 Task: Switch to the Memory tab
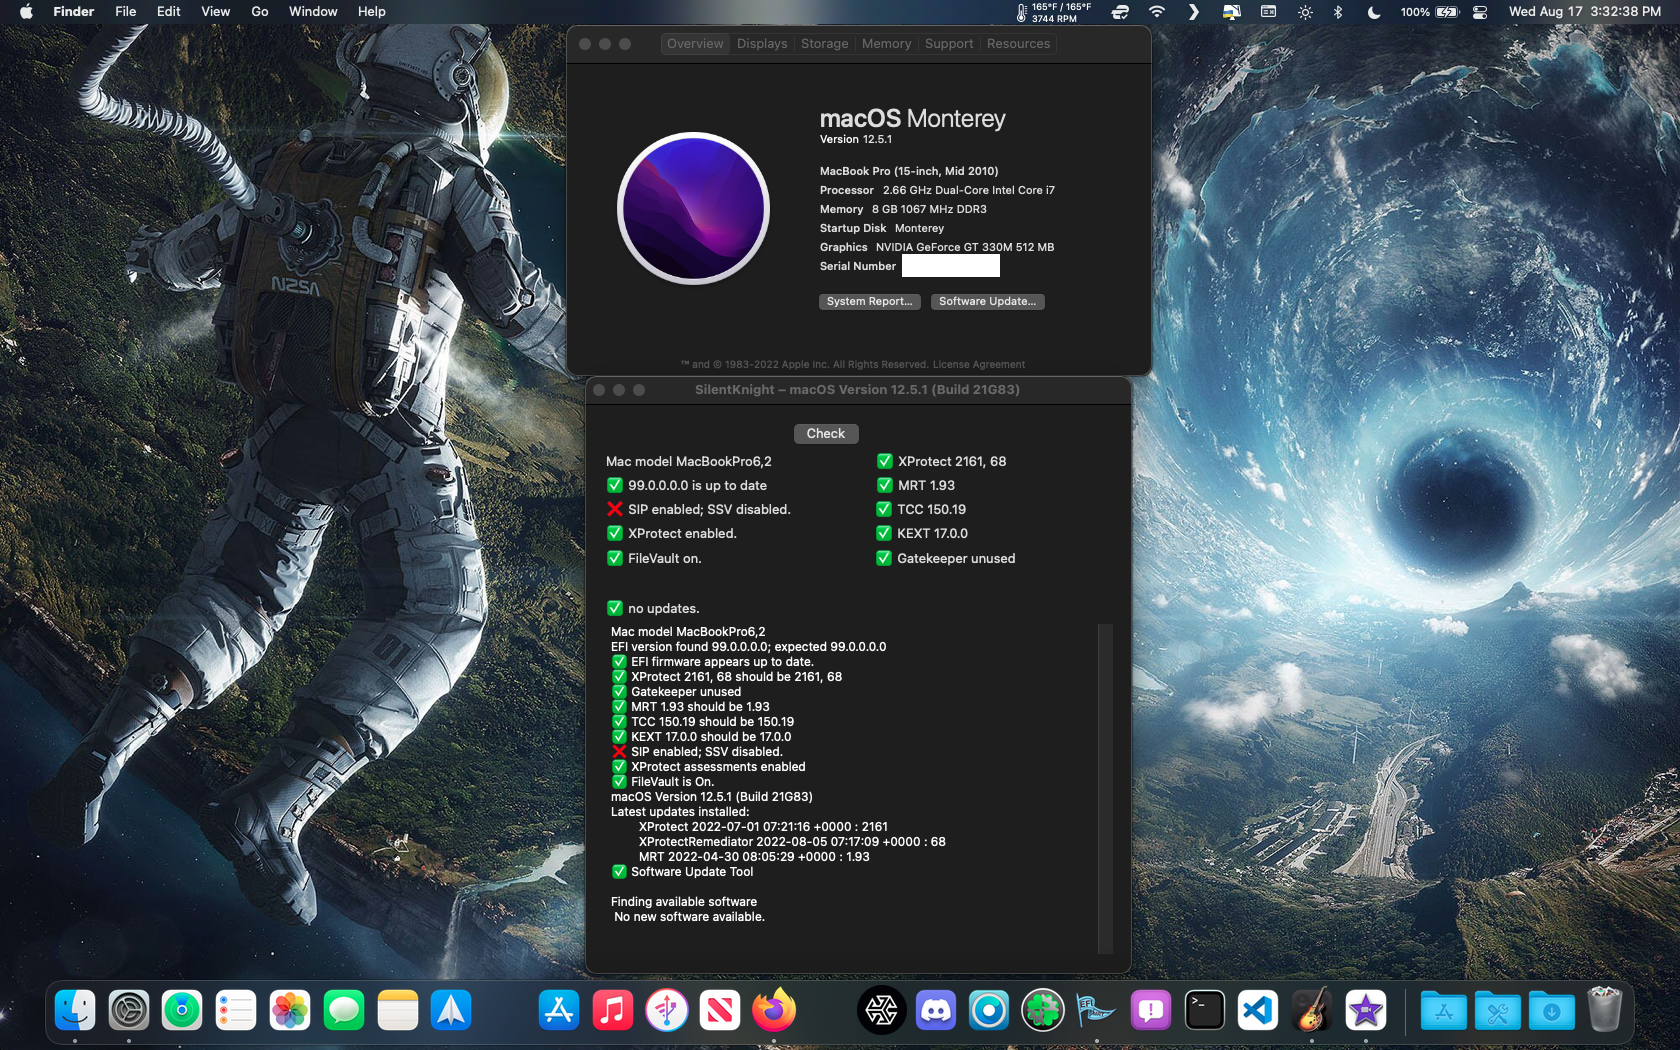(887, 44)
